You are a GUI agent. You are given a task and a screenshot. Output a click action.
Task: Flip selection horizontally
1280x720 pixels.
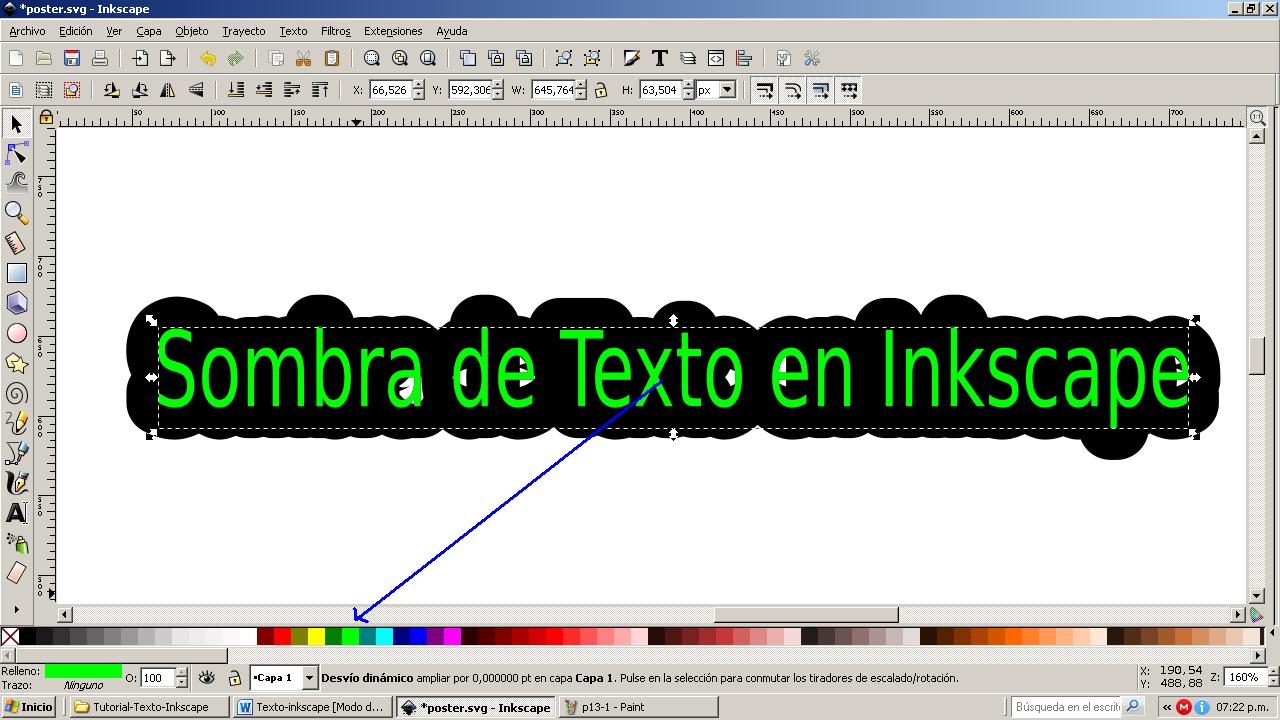[x=168, y=90]
